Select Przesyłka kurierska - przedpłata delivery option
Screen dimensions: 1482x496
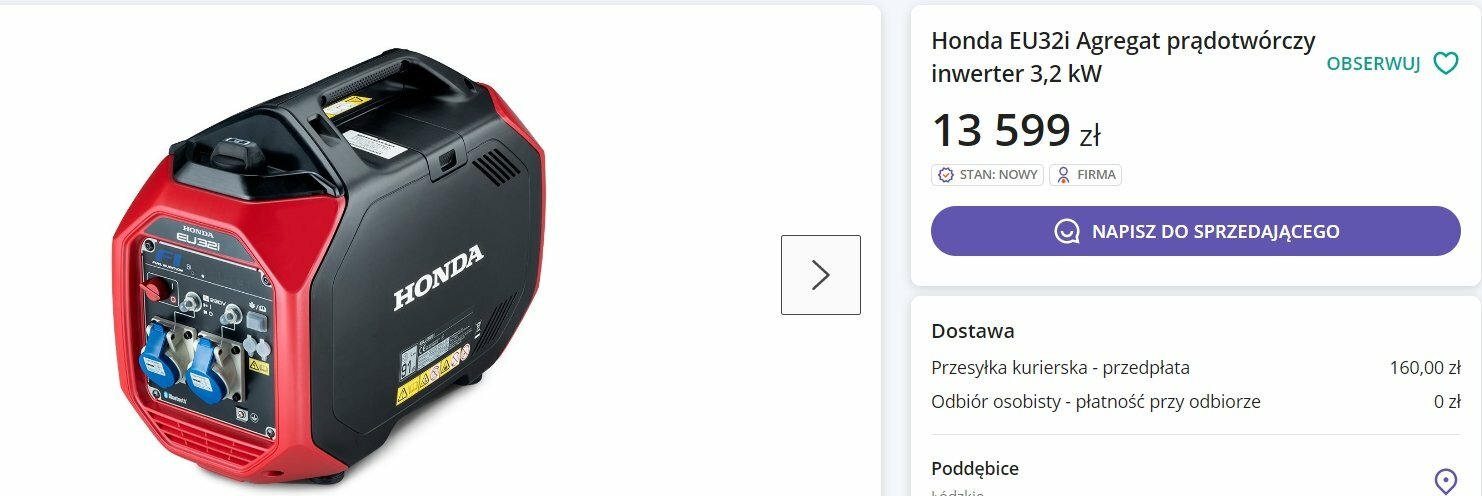[x=1060, y=368]
